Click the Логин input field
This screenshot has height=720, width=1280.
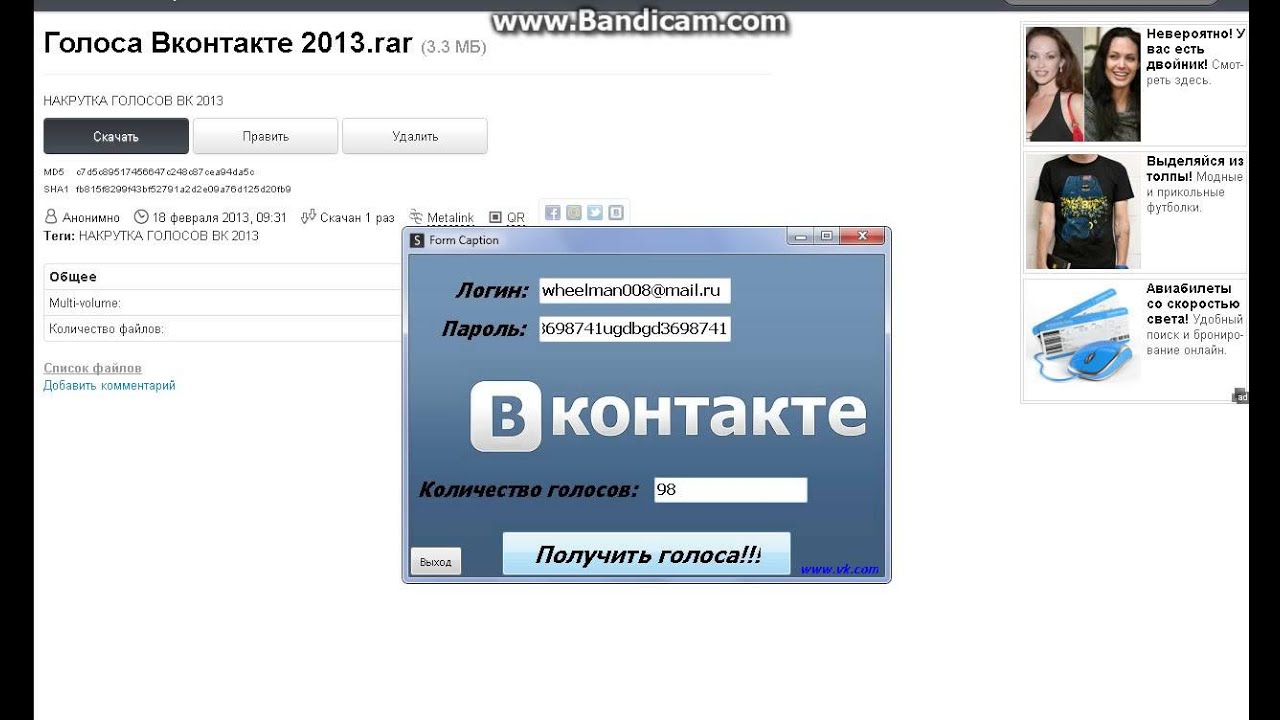tap(634, 291)
